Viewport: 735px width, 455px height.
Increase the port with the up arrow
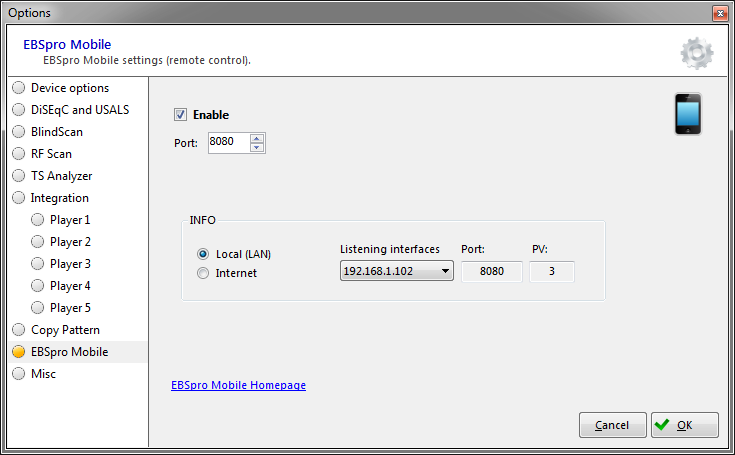[x=257, y=138]
